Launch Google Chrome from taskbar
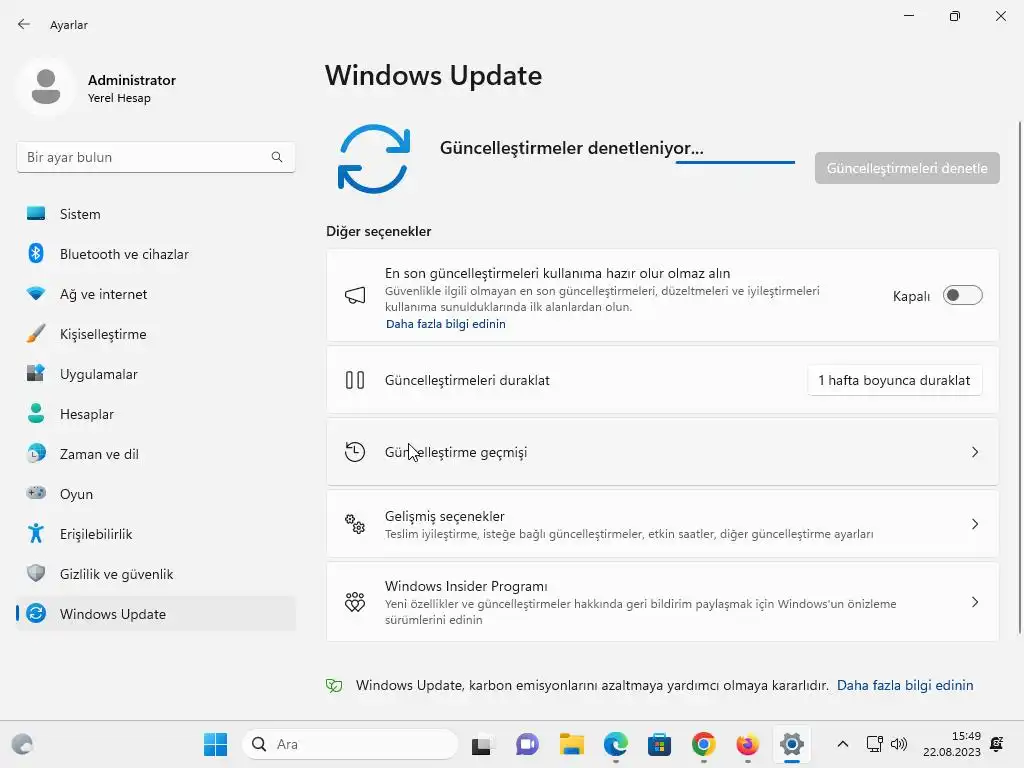1024x768 pixels. pos(703,744)
